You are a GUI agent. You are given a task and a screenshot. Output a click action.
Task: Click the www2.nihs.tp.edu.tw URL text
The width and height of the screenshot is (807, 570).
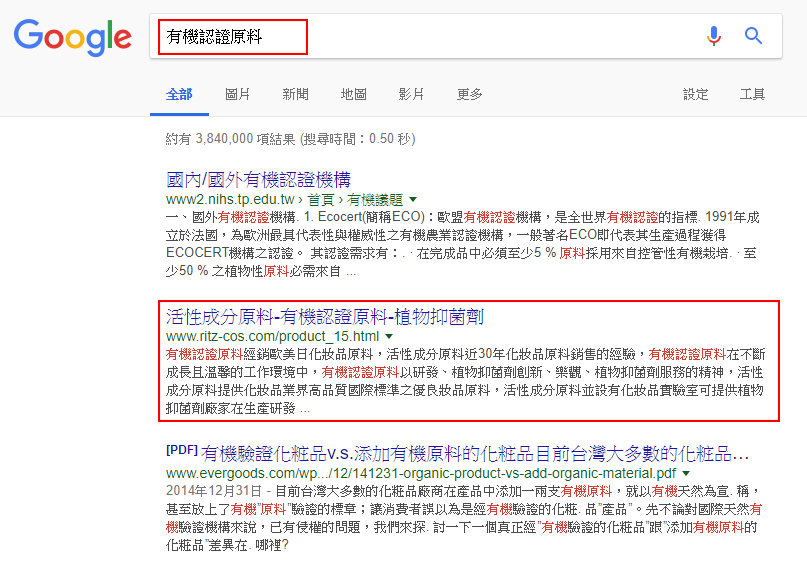pyautogui.click(x=230, y=199)
